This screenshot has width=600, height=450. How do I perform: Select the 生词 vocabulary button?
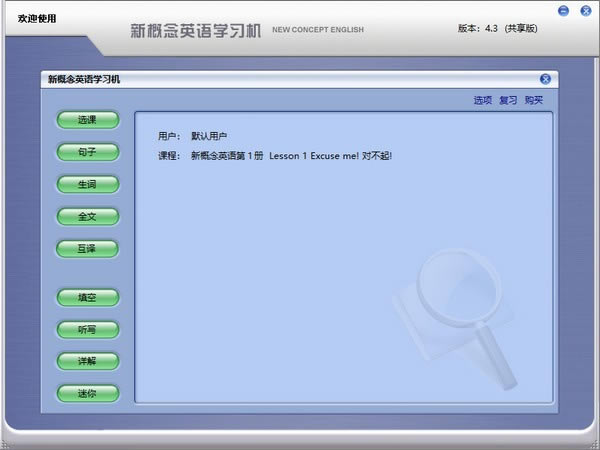pyautogui.click(x=87, y=184)
